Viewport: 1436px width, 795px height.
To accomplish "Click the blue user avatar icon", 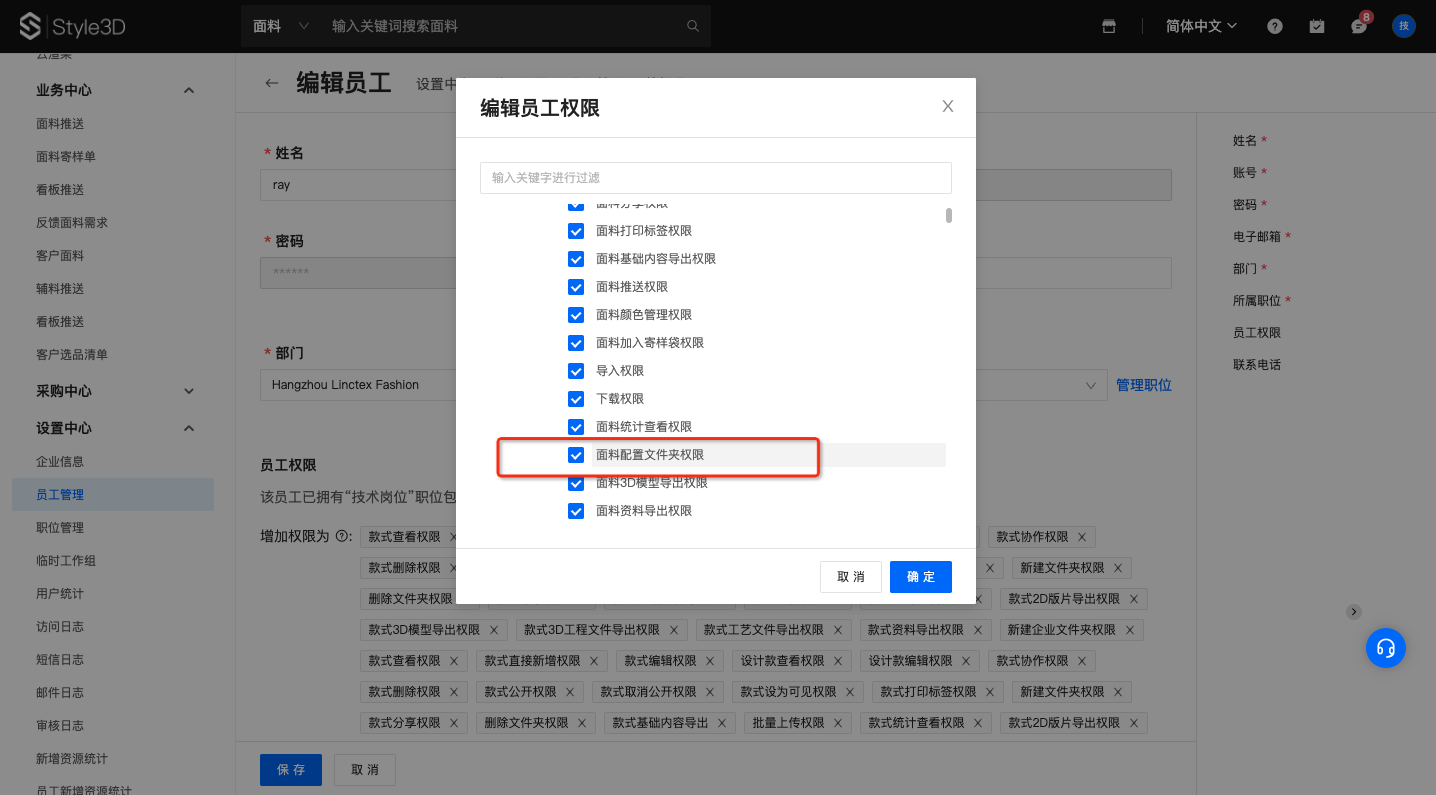I will point(1404,26).
